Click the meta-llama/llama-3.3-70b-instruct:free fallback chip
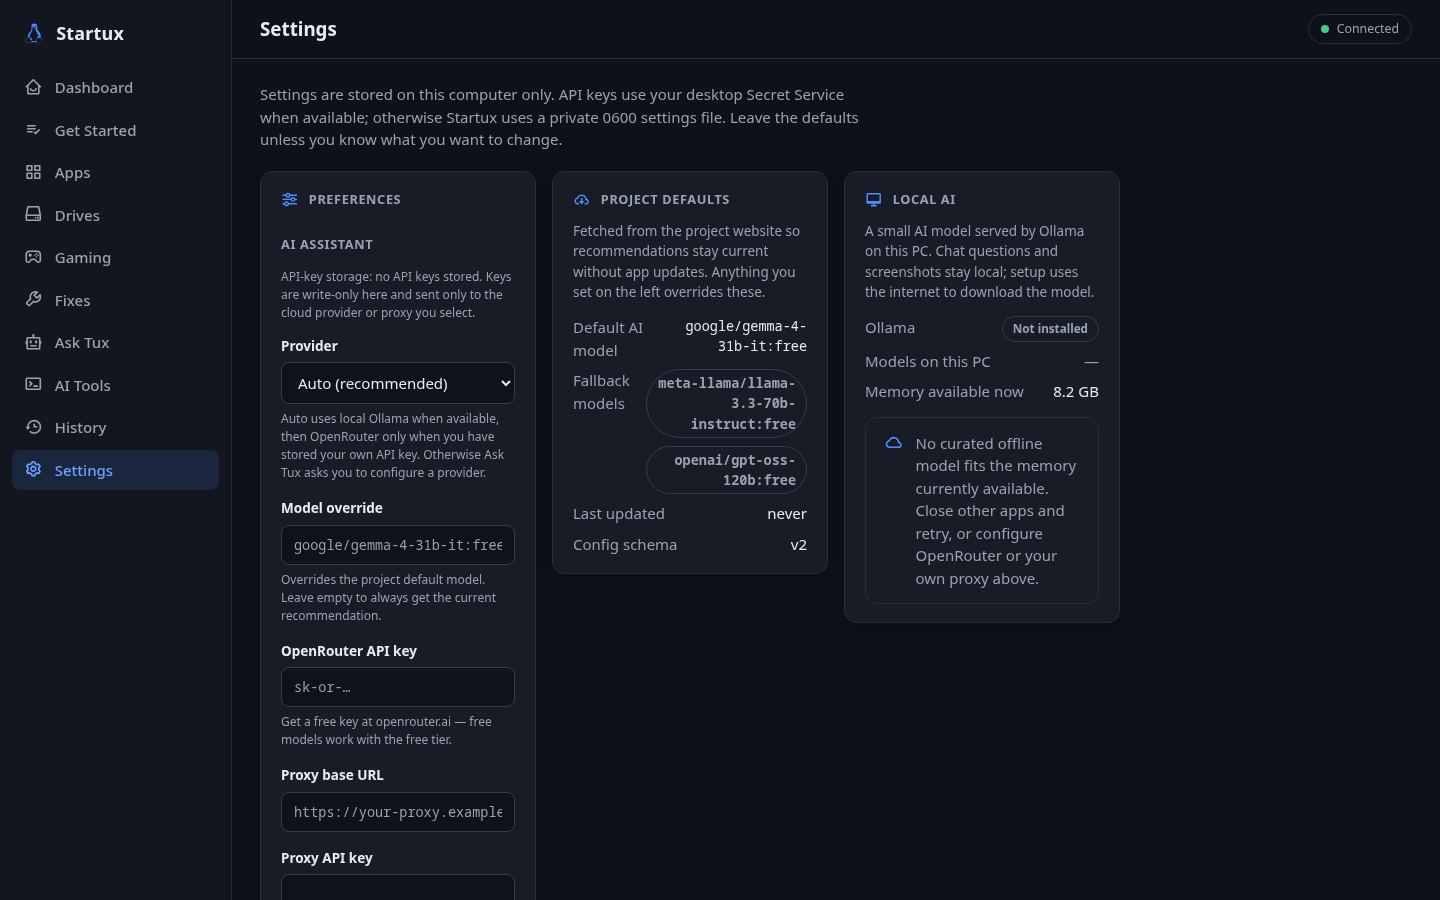Screen dimensions: 1440x900 (726, 403)
